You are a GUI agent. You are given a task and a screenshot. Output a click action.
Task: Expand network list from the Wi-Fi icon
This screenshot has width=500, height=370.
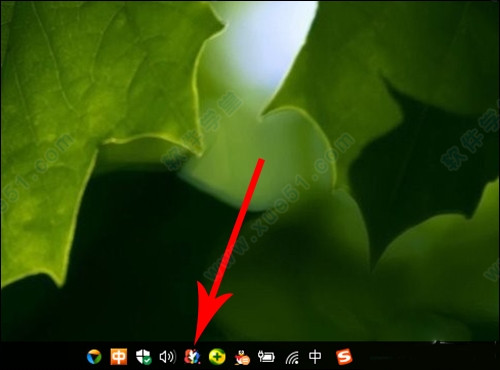click(292, 358)
